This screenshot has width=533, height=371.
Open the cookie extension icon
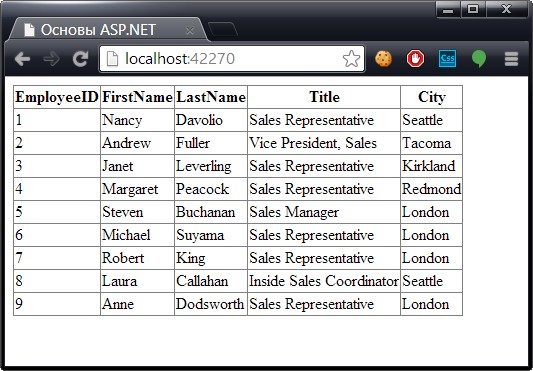pos(383,58)
